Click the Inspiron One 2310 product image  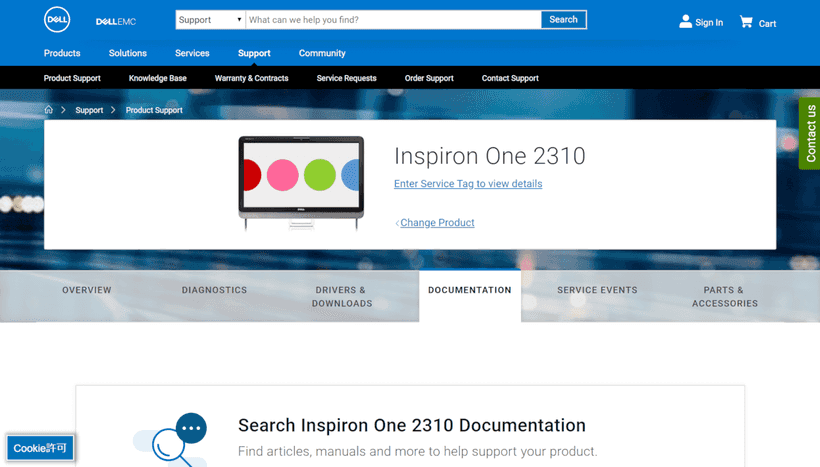[301, 183]
